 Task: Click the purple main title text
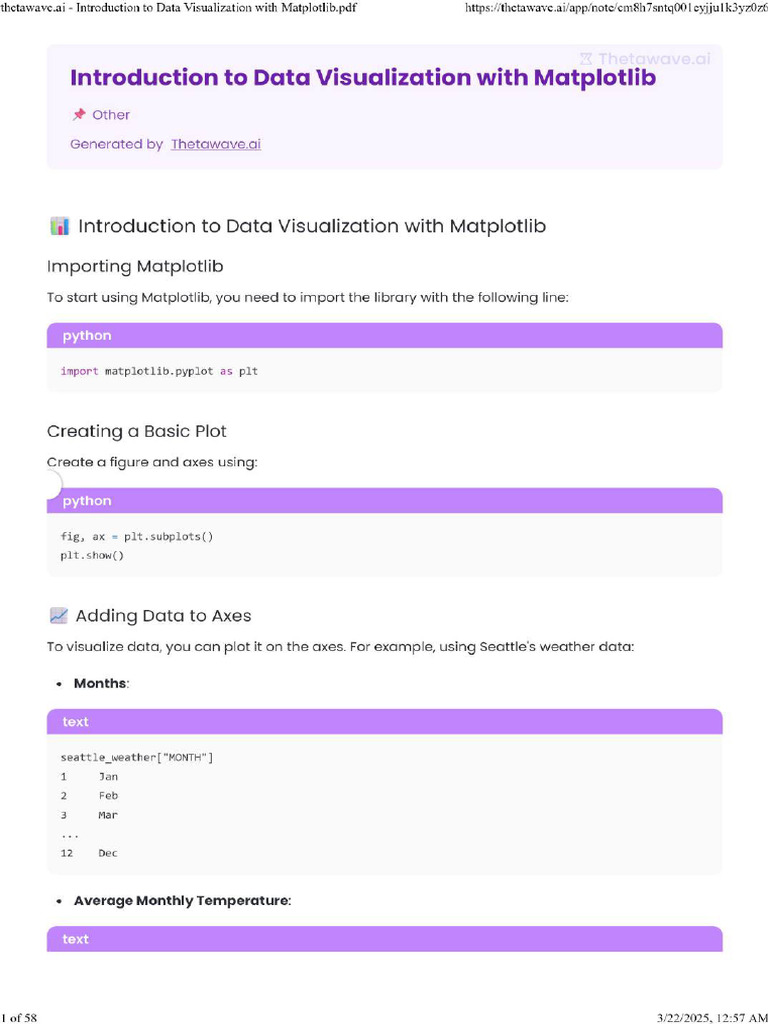coord(363,77)
